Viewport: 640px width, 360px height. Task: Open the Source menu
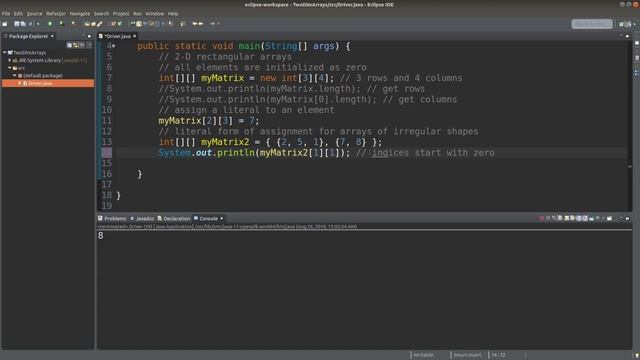coord(34,13)
